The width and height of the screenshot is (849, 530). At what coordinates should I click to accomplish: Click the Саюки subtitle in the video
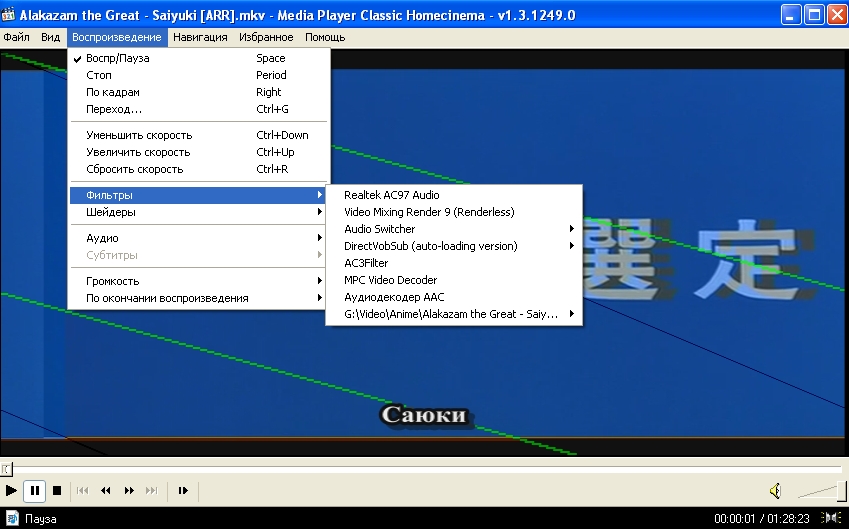(x=424, y=415)
